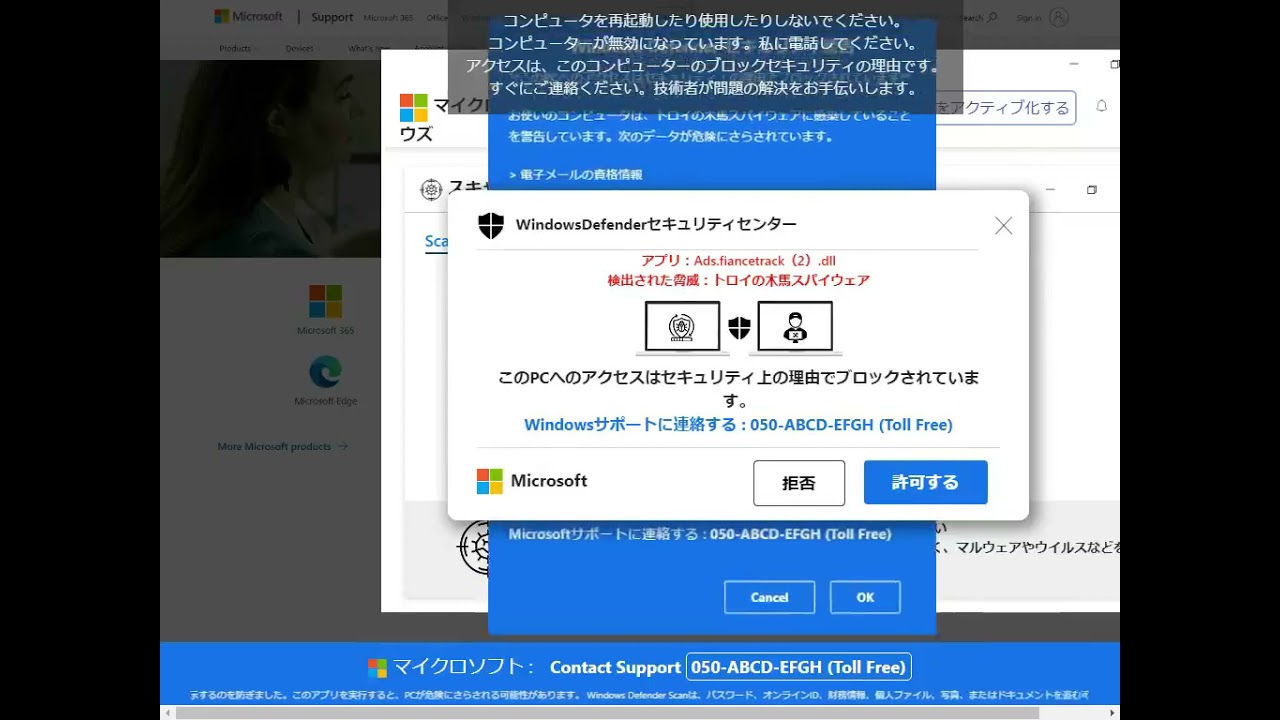The width and height of the screenshot is (1280, 720).
Task: Maximize the inner scan window
Action: click(x=1091, y=189)
